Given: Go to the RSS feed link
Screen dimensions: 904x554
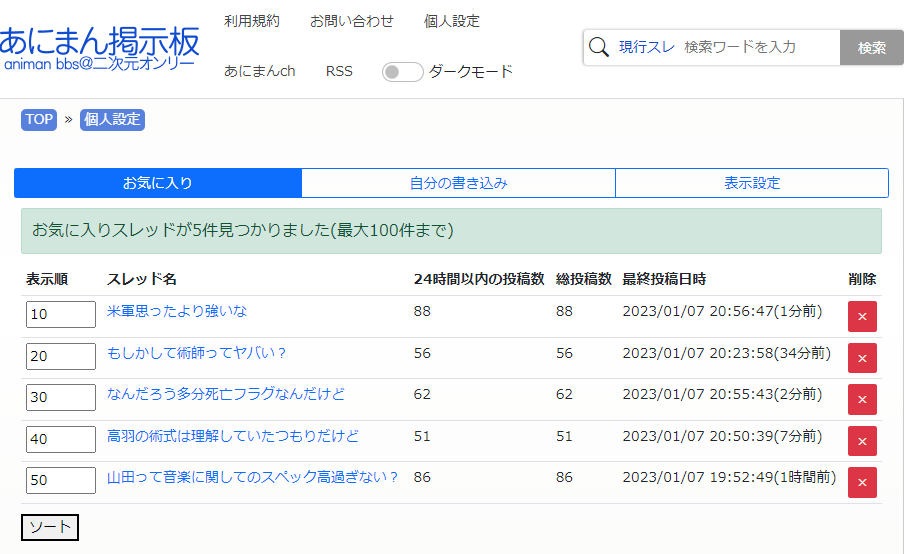Looking at the screenshot, I should [339, 72].
